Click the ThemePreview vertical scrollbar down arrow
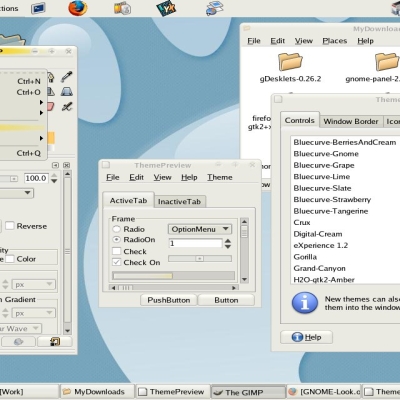Viewport: 400px width, 400px height. click(244, 279)
